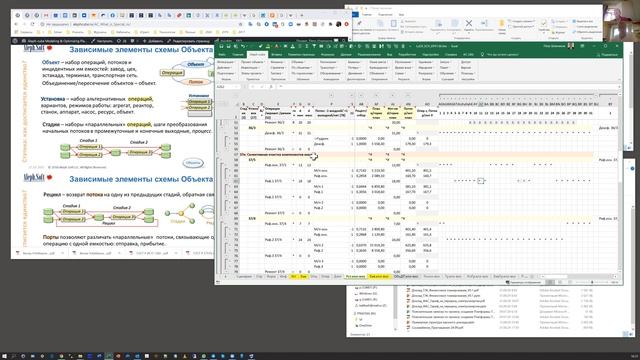This screenshot has width=640, height=360.
Task: Switch to Формулы tab in Excel ribbon
Action: pos(328,54)
